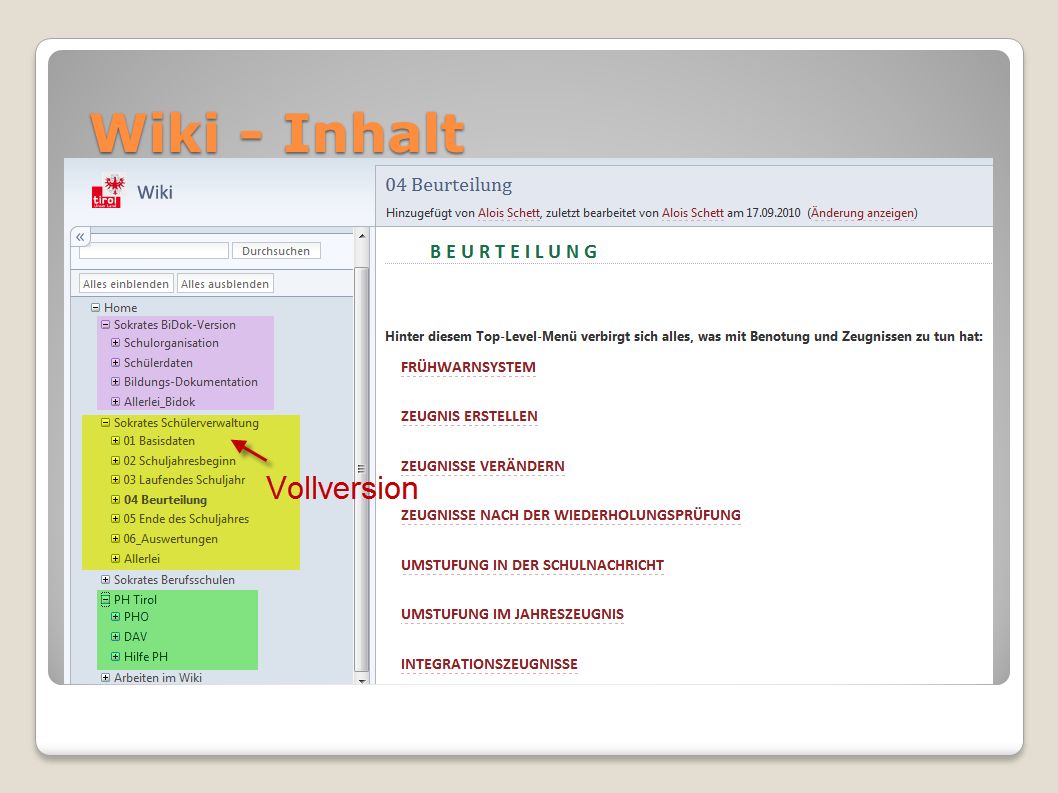Screen dimensions: 1058x793
Task: Open Umstufung in der Schulnachricht link
Action: [x=532, y=565]
